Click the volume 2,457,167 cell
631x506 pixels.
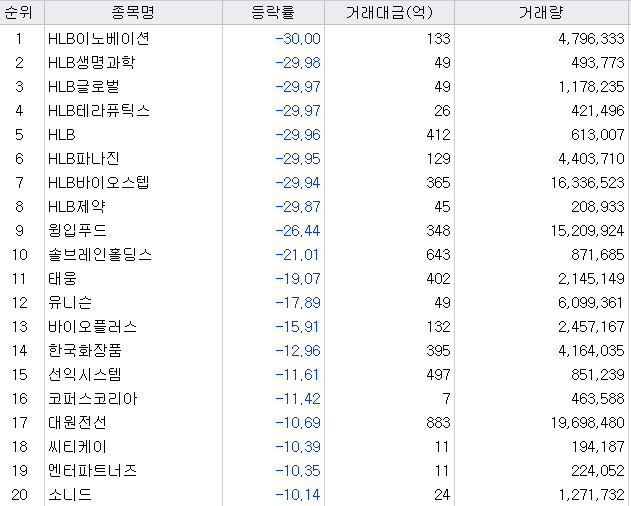pos(591,326)
